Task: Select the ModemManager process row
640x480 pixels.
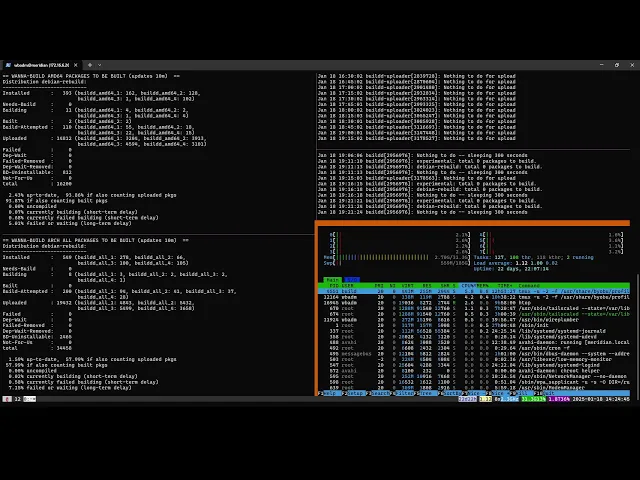Action: (x=474, y=387)
